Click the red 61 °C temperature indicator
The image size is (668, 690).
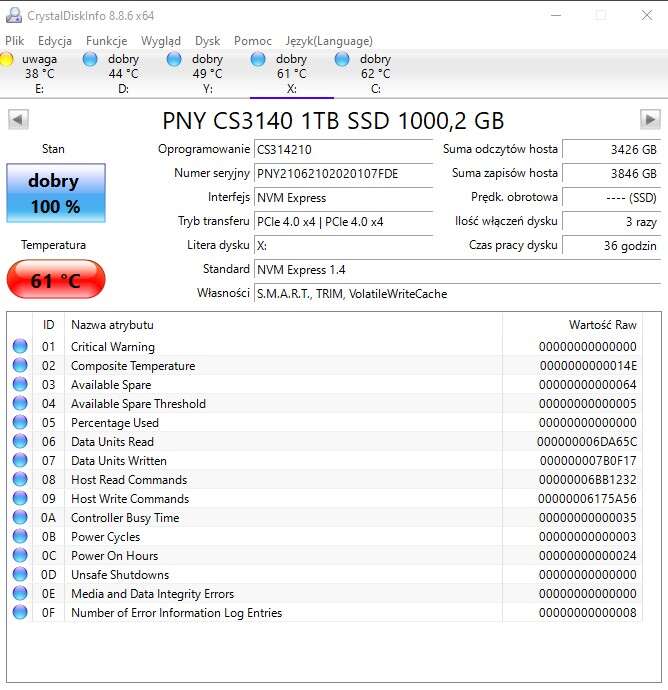click(x=55, y=280)
